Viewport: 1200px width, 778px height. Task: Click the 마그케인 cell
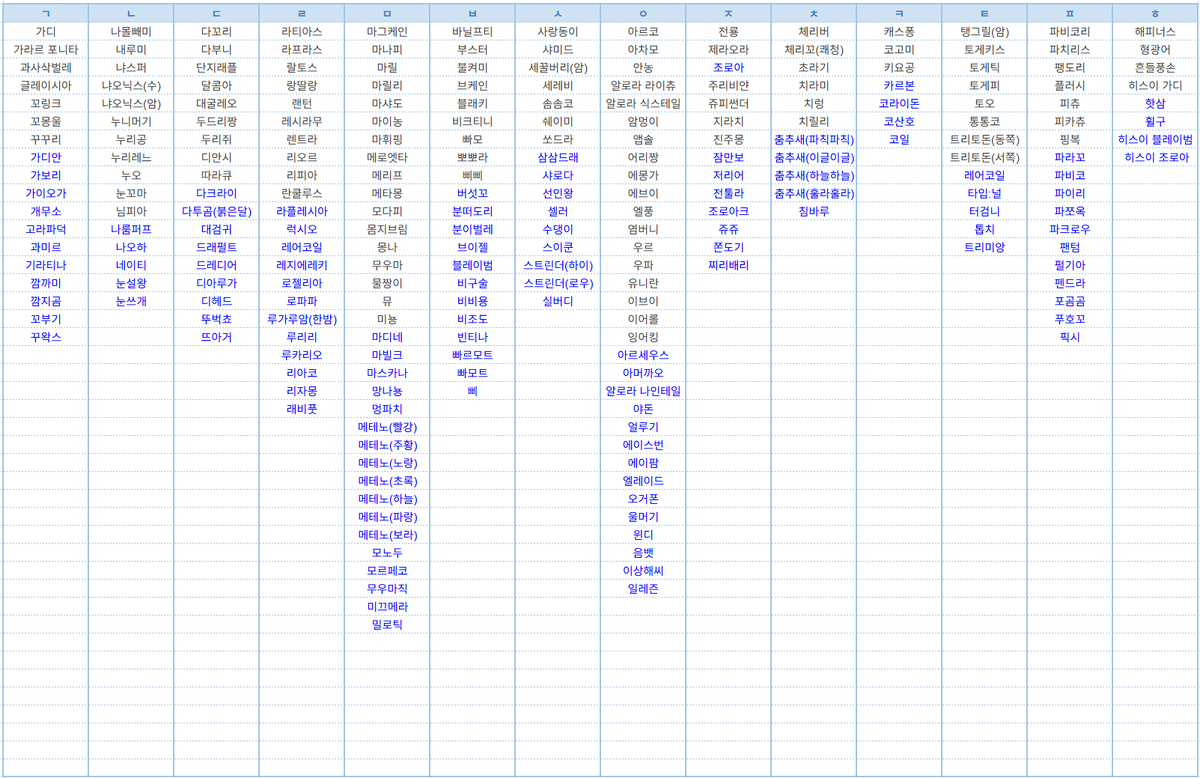(387, 31)
